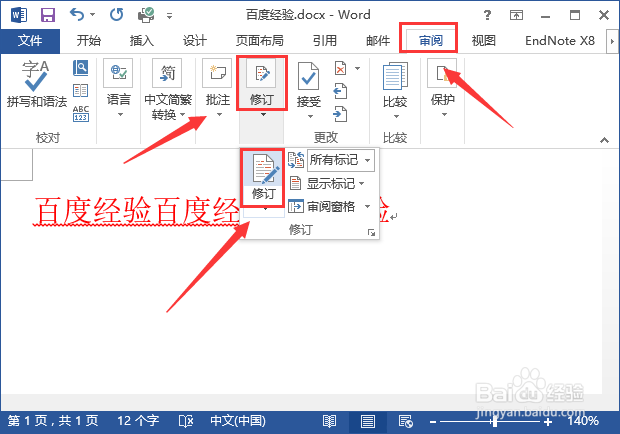Open the 保护 dropdown button
620x434 pixels.
(x=442, y=88)
